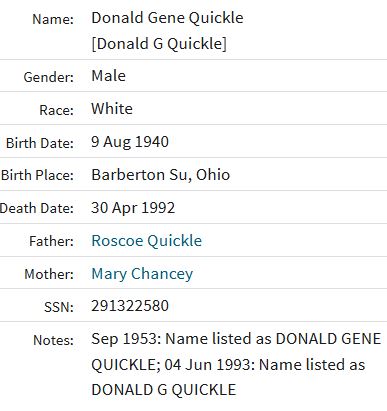Click the Name: field label
387x411 pixels.
(x=53, y=19)
